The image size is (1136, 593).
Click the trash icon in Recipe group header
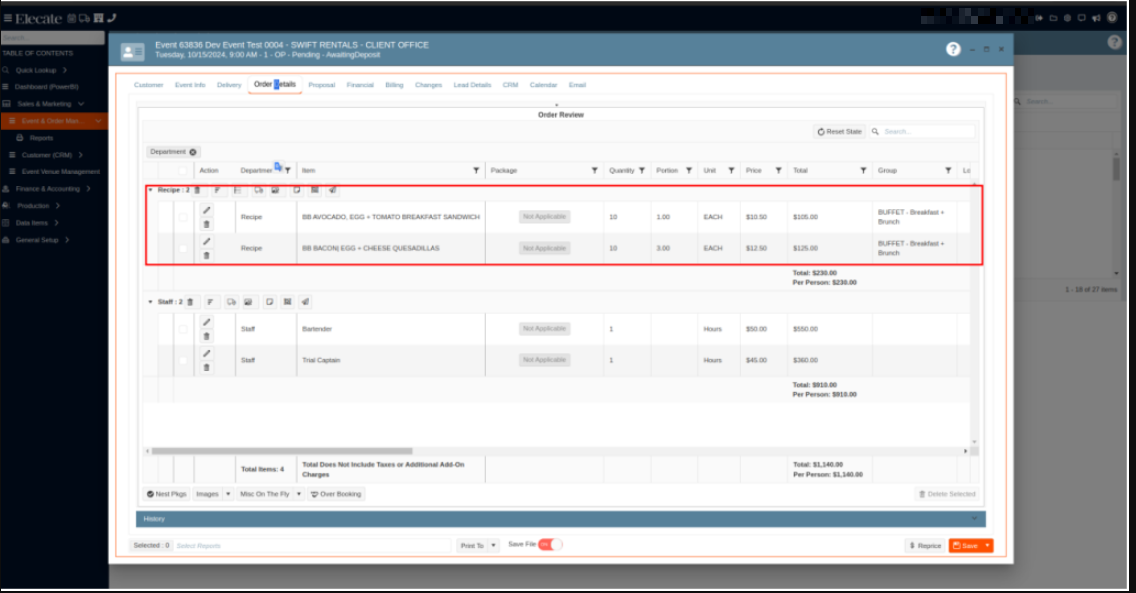click(197, 190)
